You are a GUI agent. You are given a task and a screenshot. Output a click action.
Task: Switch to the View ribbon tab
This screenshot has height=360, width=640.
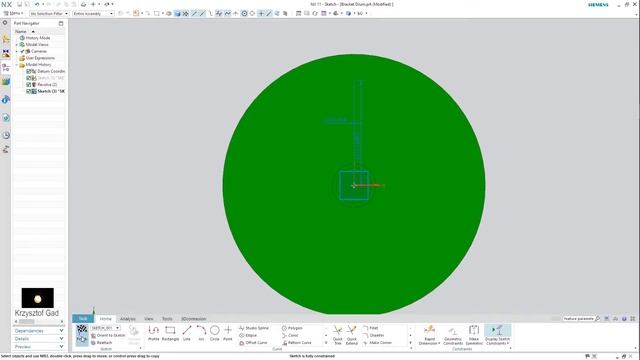pos(149,318)
